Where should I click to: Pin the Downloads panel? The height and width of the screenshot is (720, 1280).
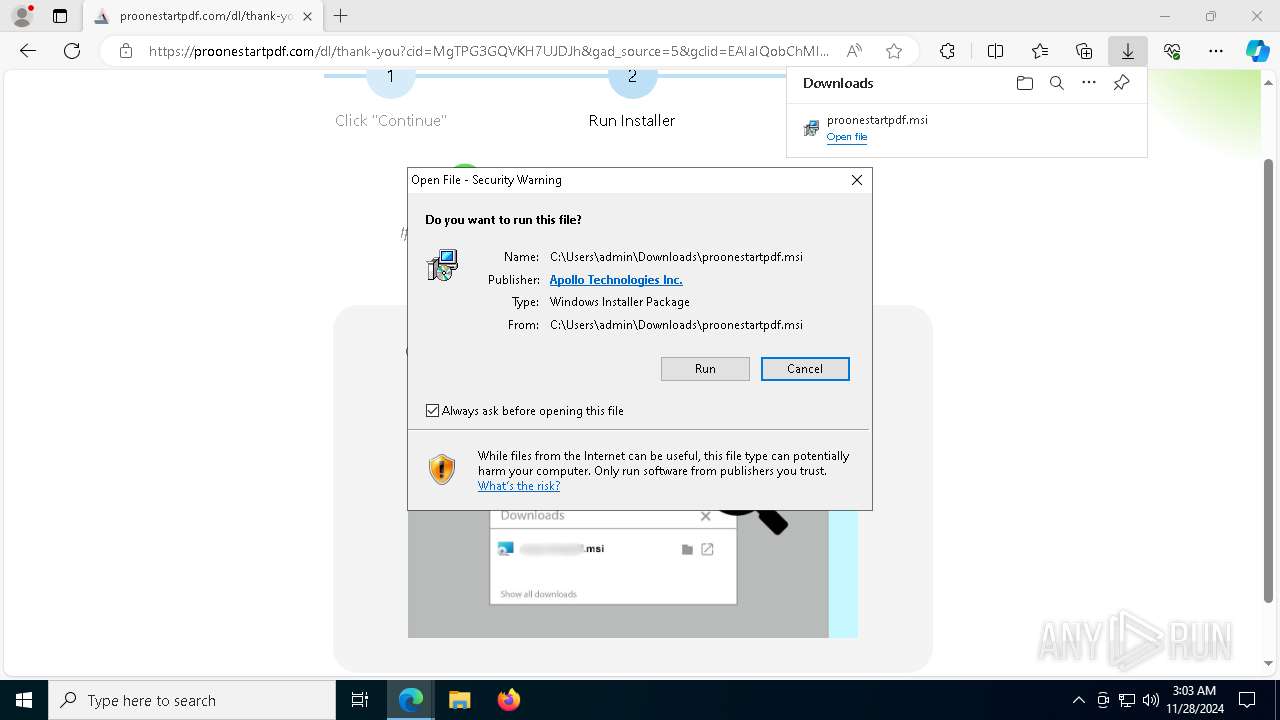pyautogui.click(x=1121, y=83)
